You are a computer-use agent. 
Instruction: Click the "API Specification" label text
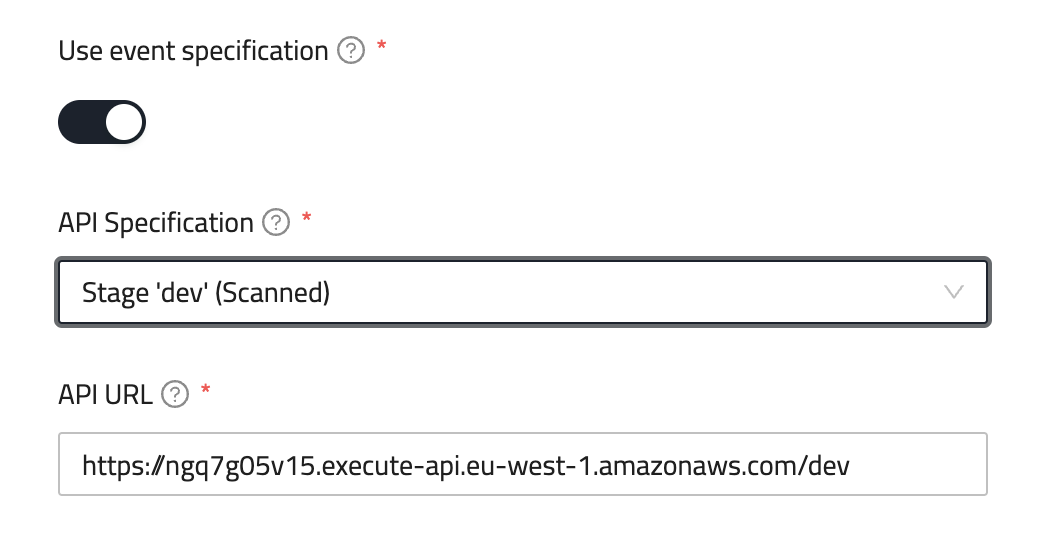click(156, 223)
